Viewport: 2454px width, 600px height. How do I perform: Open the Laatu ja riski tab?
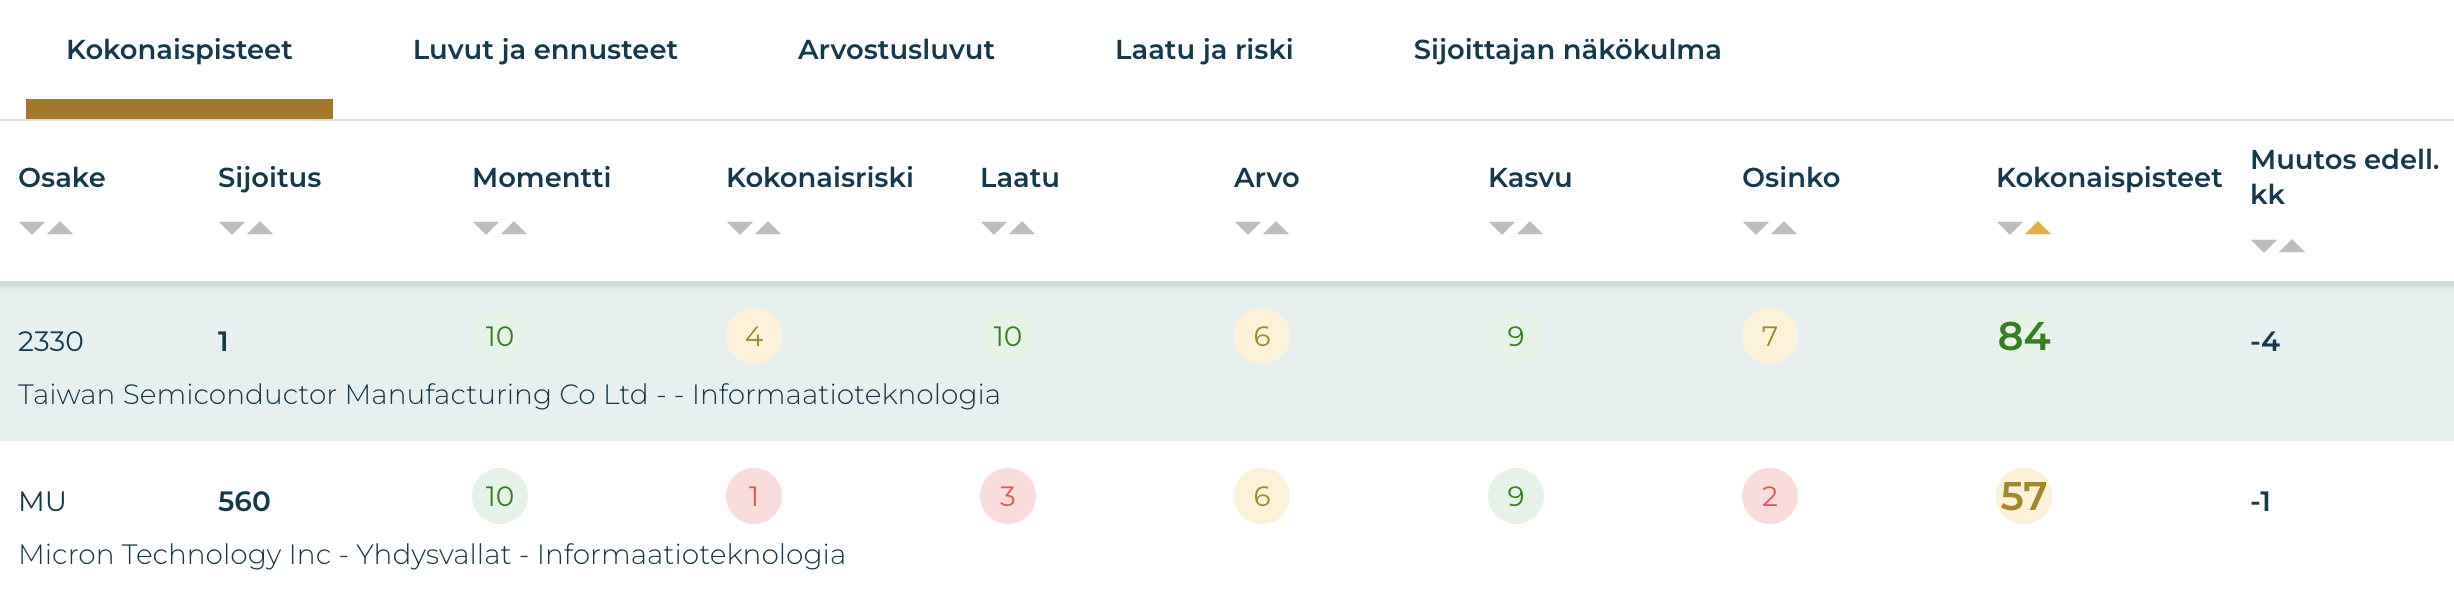tap(1204, 50)
